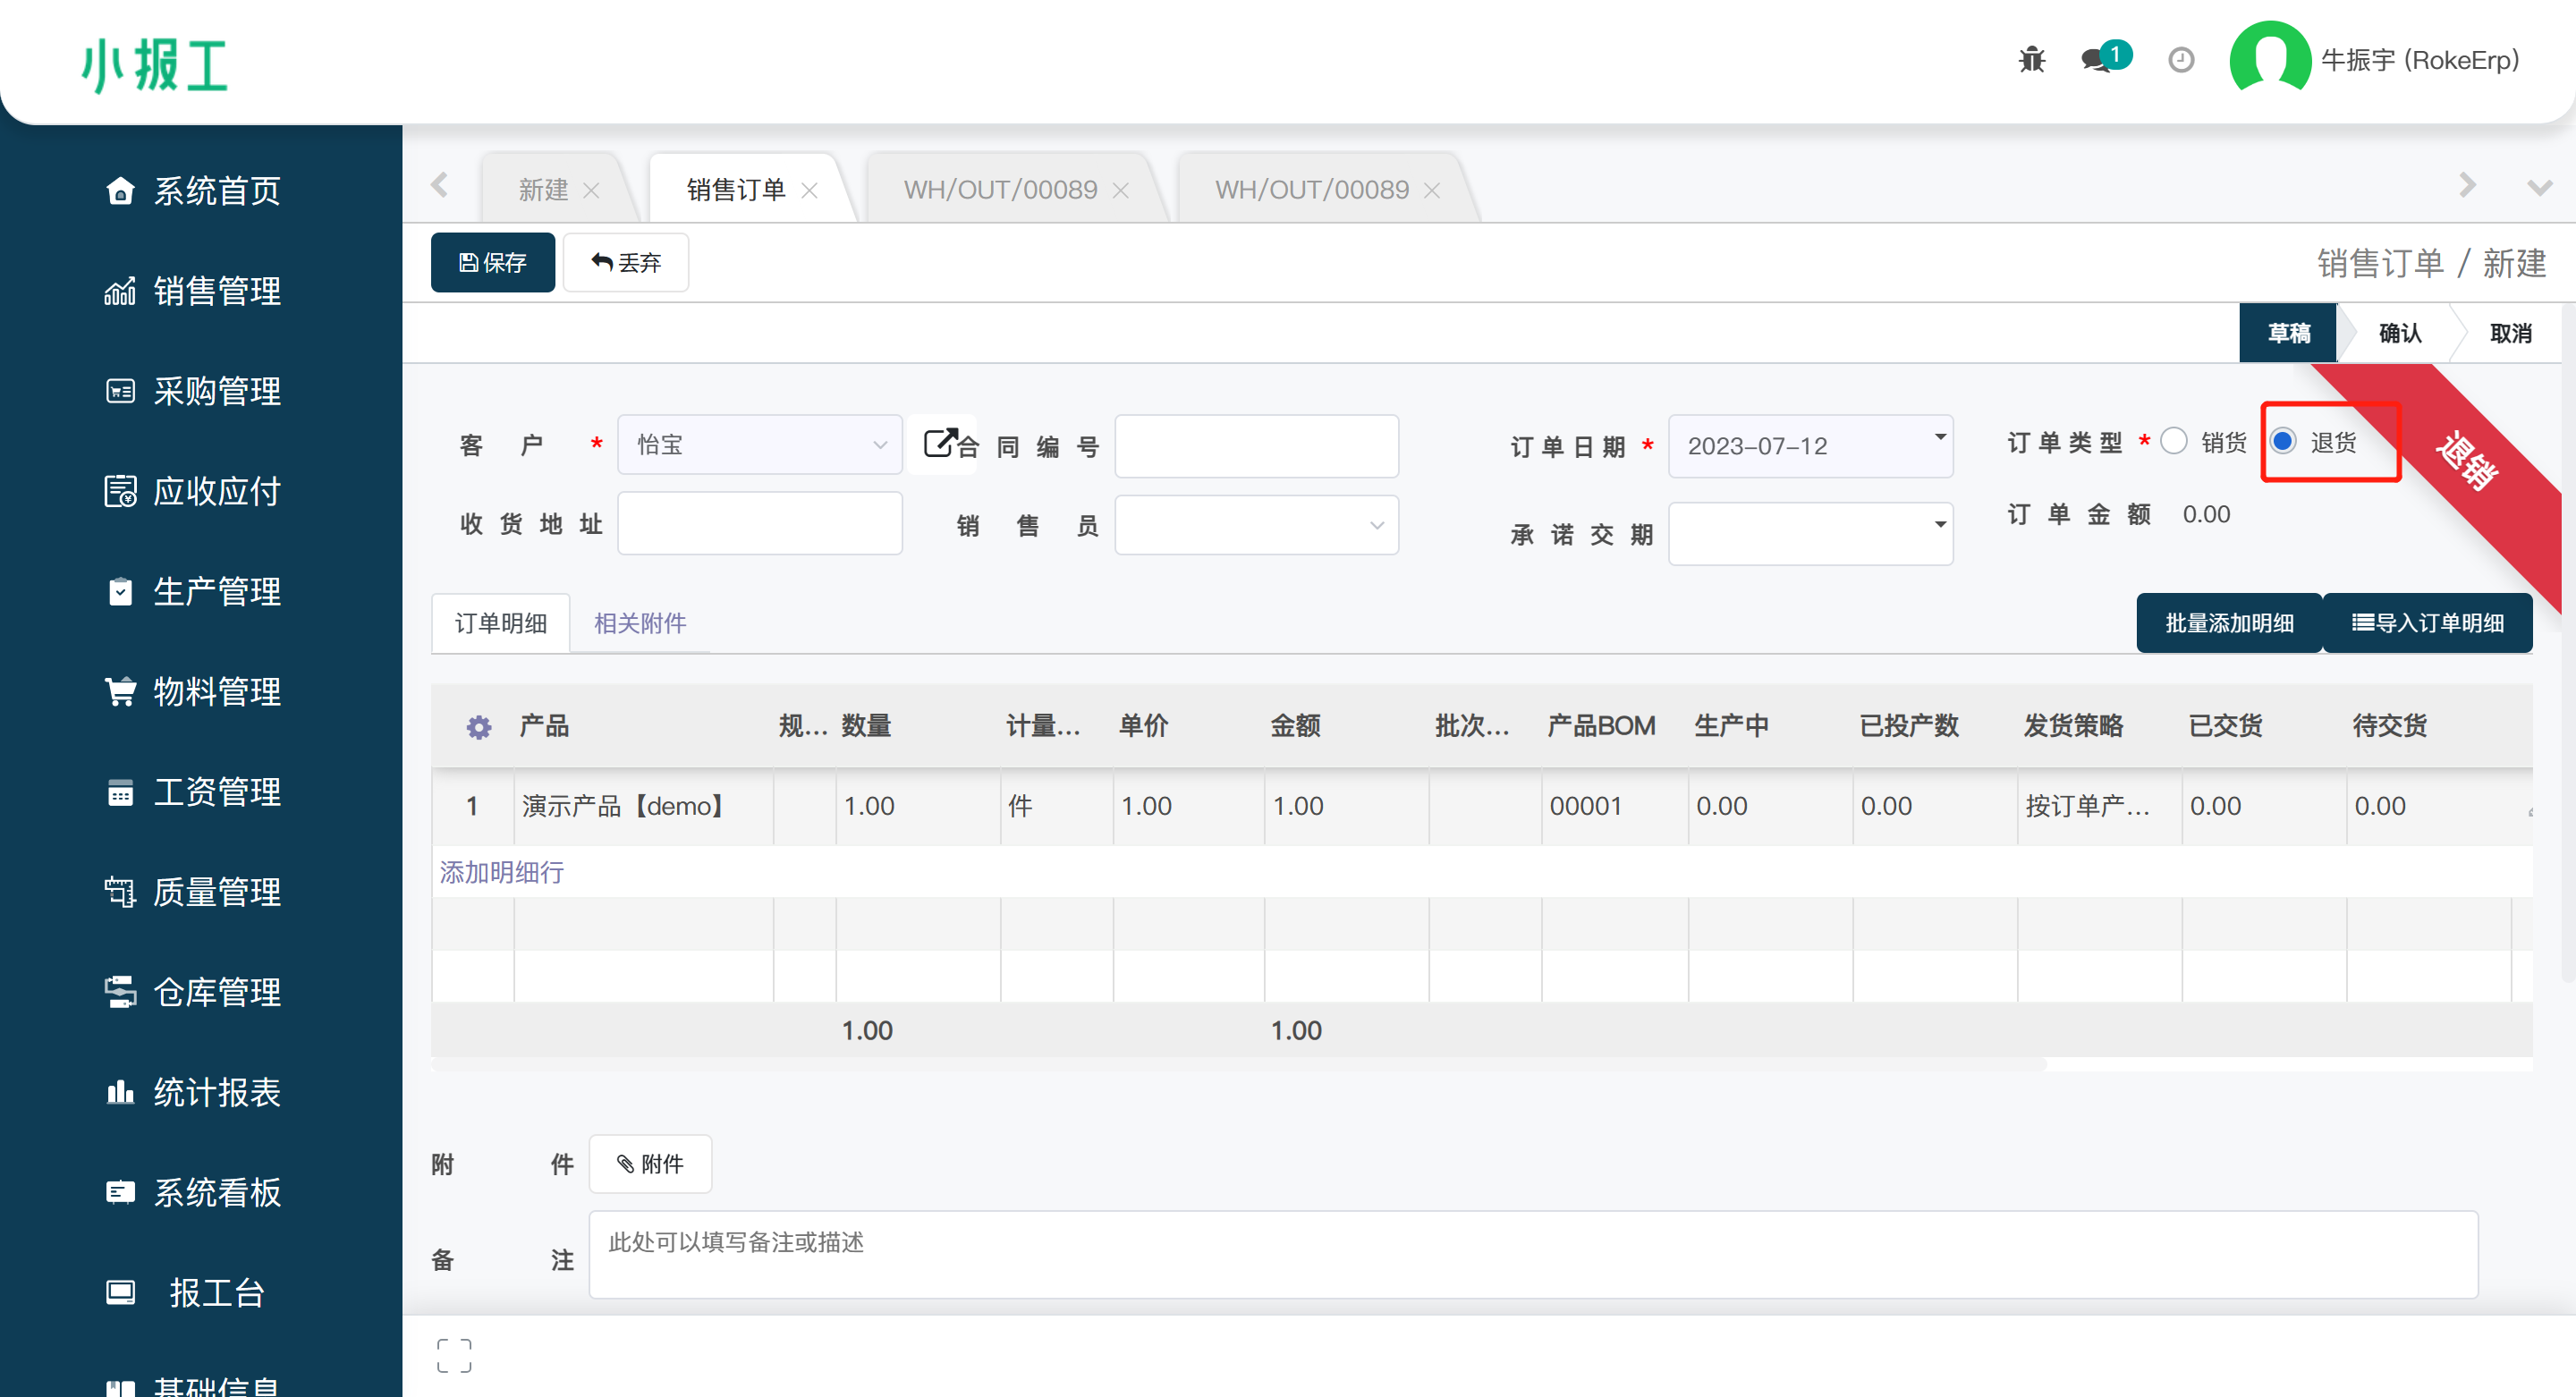The image size is (2576, 1397).
Task: Click the bug debug icon in header
Action: [2031, 60]
